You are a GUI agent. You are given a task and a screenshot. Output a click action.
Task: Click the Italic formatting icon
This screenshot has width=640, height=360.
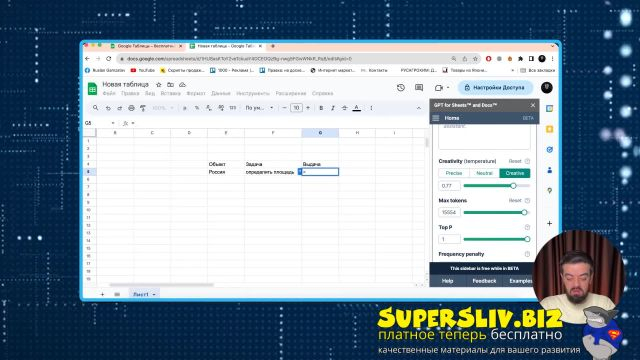pos(333,108)
